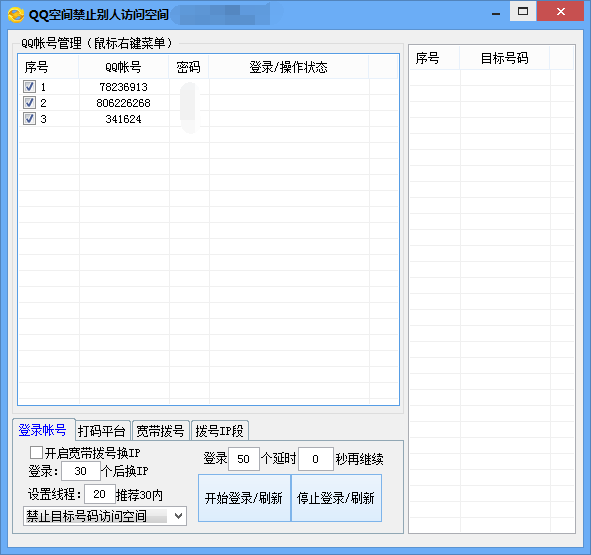Switch to the 登录帐号 tab

point(43,430)
